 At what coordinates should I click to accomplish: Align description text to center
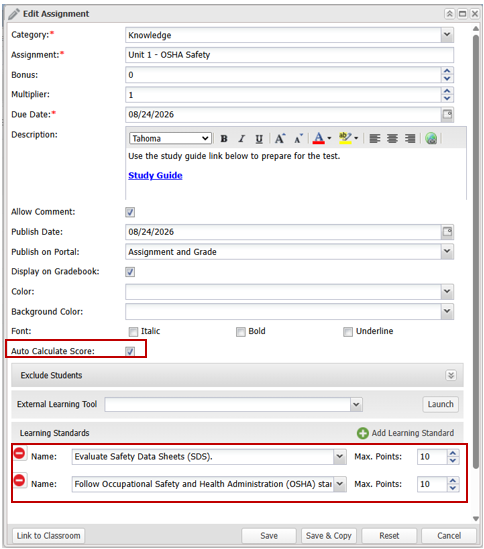[x=392, y=139]
